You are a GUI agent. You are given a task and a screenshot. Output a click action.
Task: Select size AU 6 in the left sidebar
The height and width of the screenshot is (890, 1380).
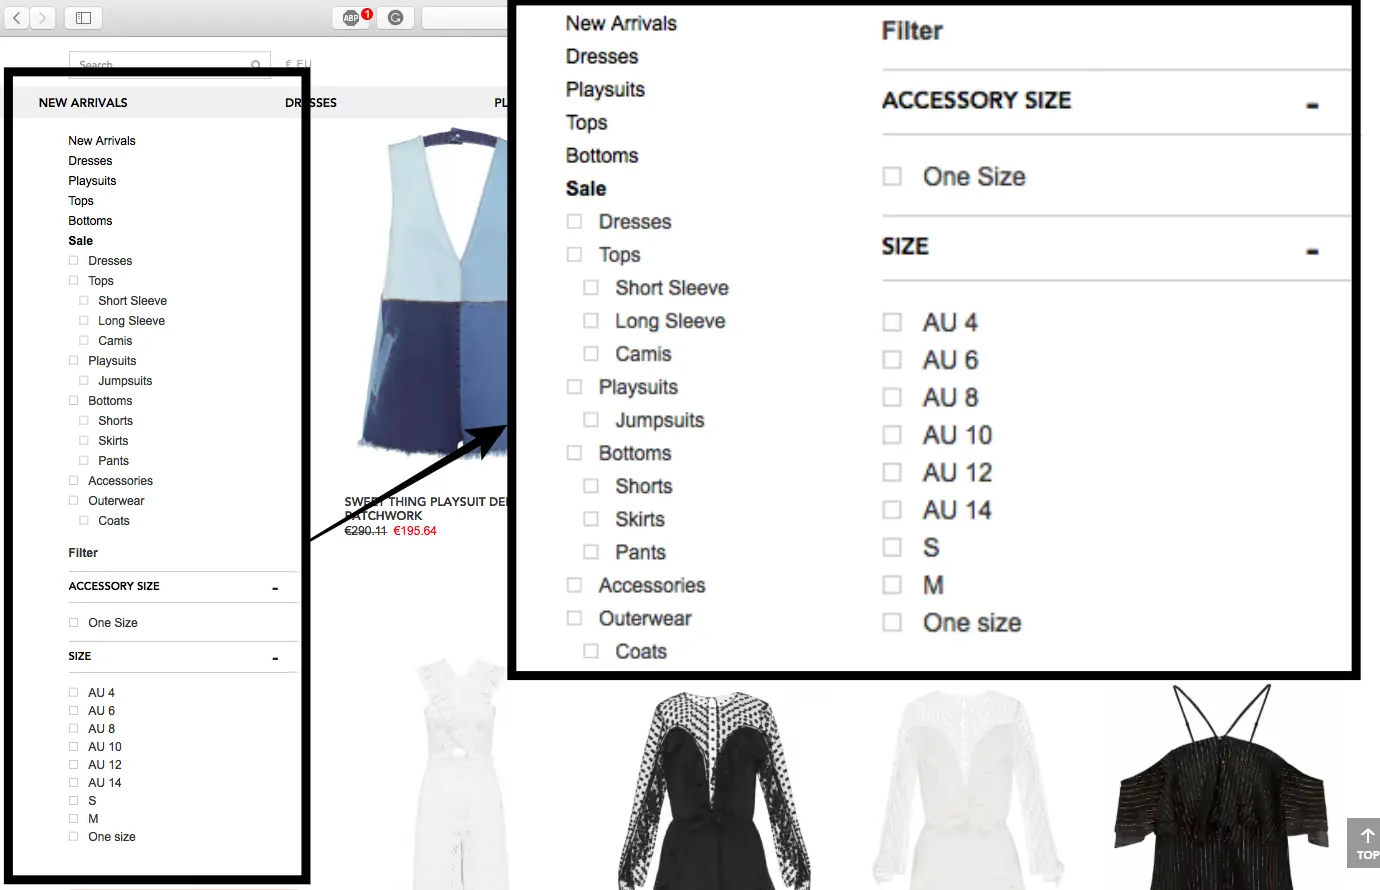point(73,711)
